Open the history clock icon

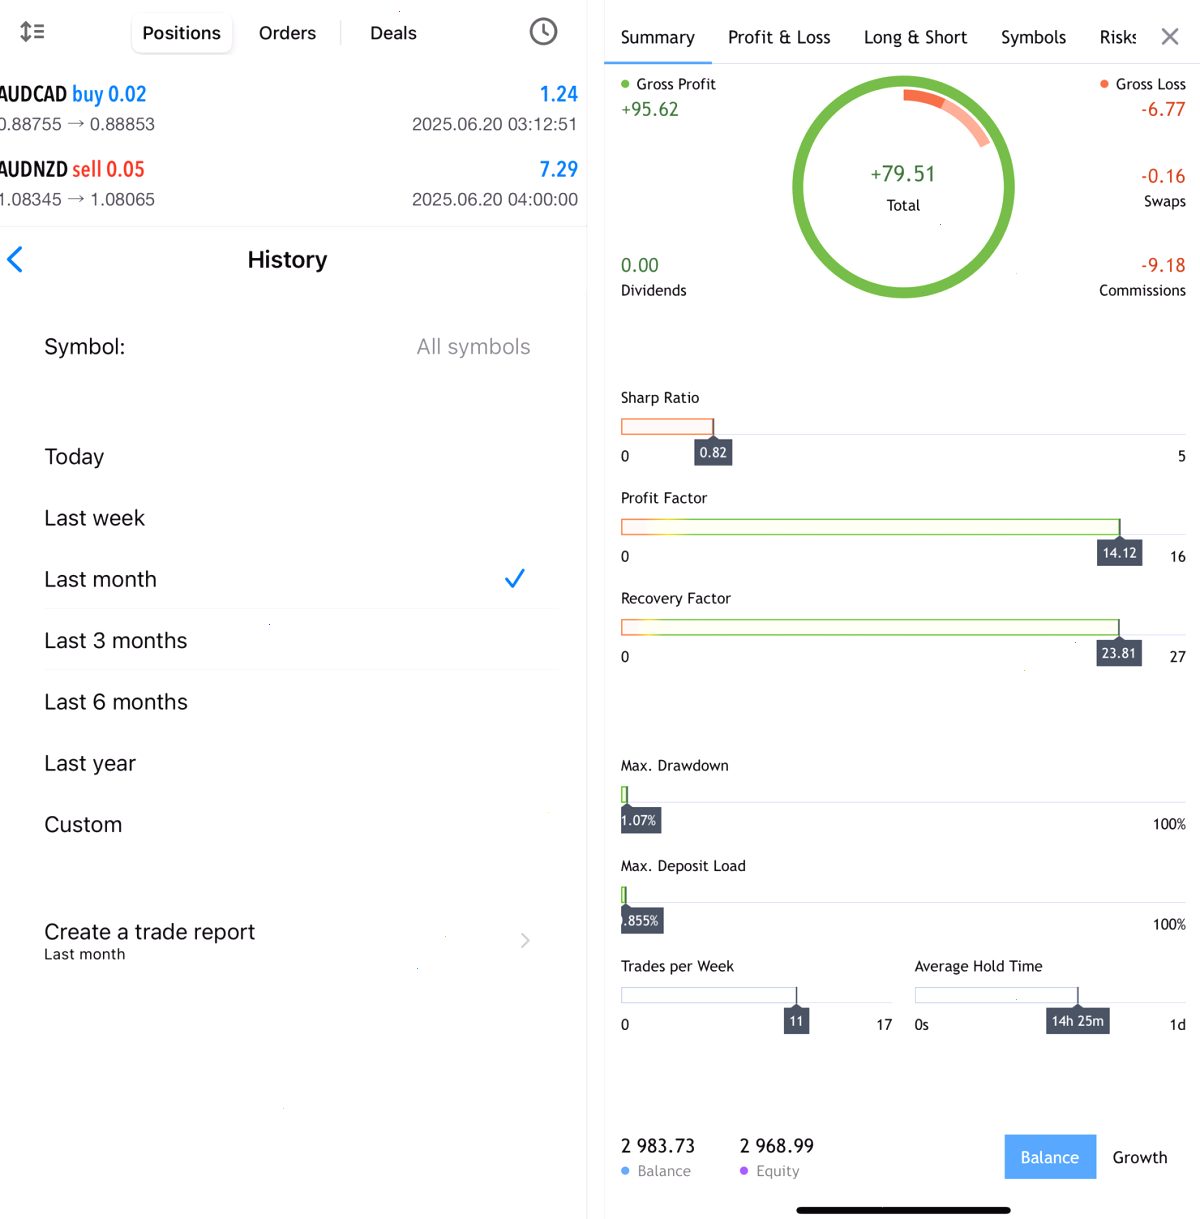pos(543,32)
